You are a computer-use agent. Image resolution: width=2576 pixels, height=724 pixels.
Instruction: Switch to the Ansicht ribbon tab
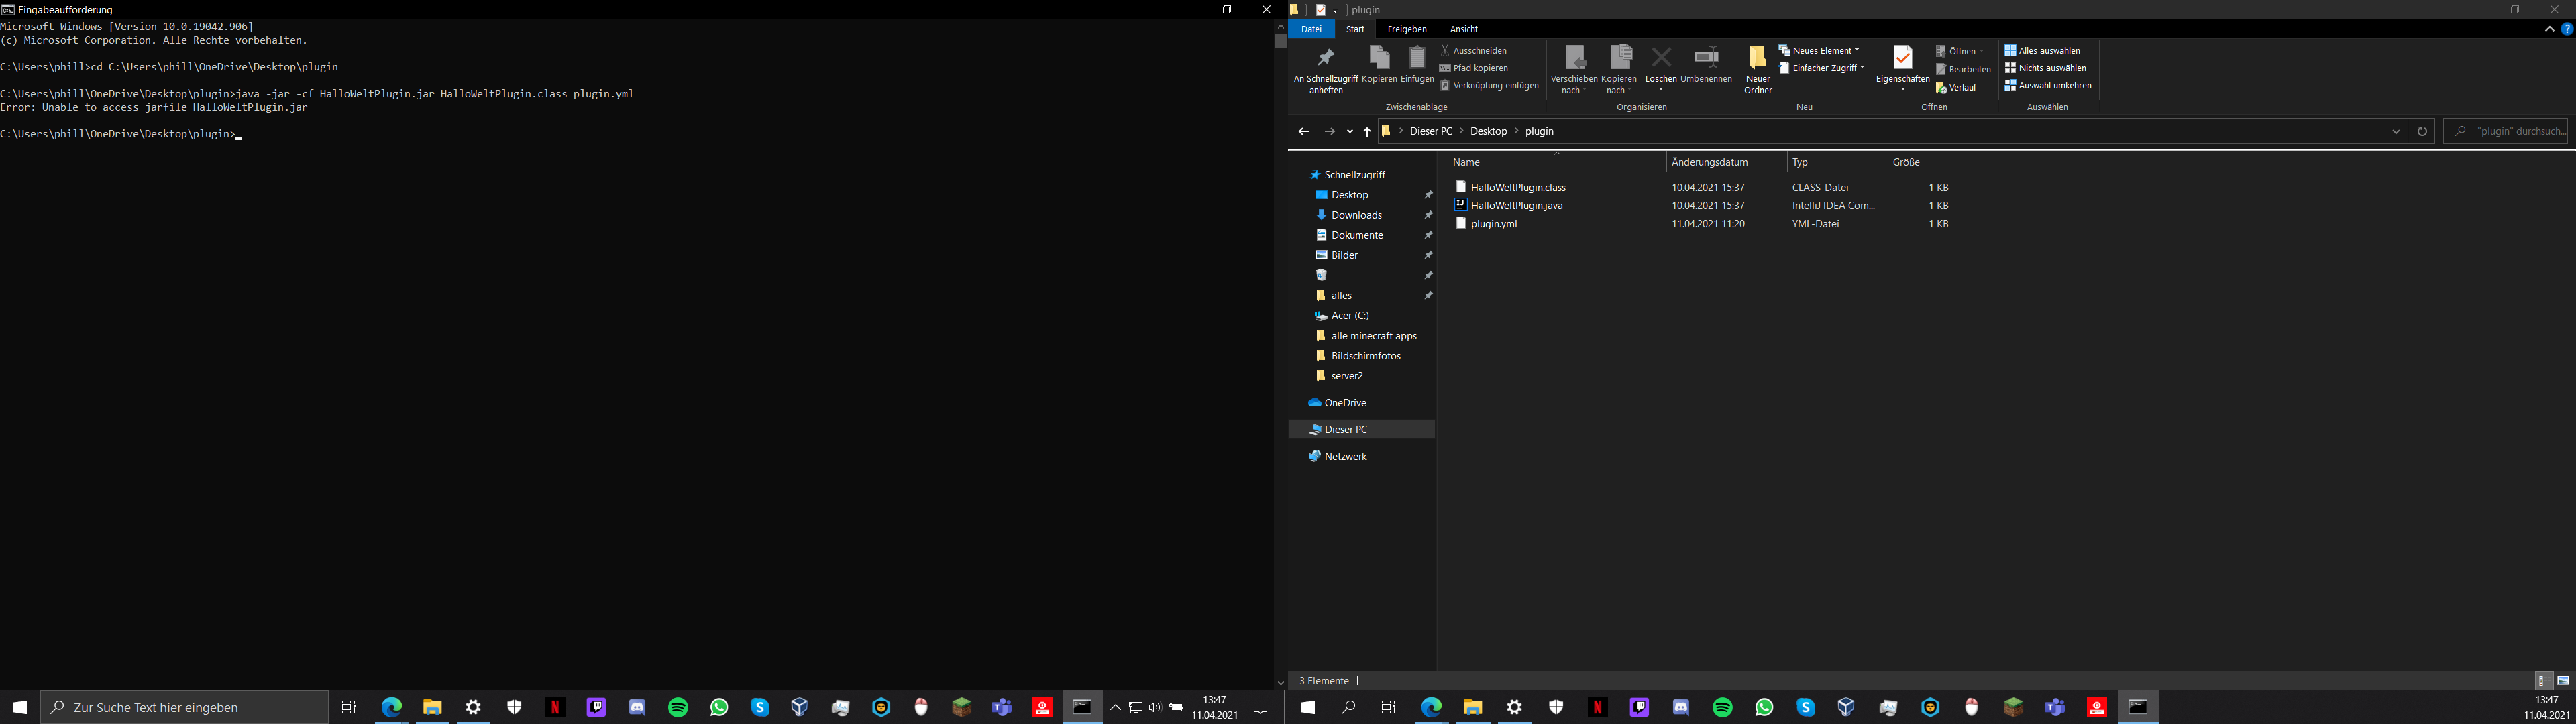(x=1463, y=29)
